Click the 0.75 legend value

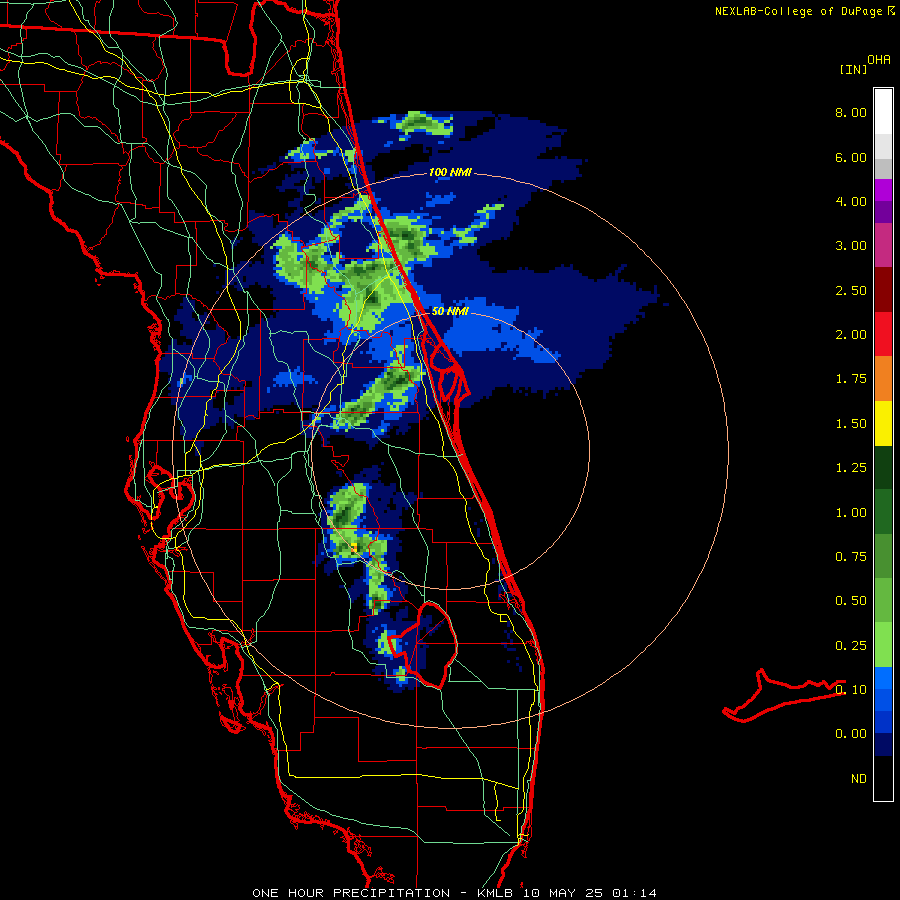coord(851,557)
